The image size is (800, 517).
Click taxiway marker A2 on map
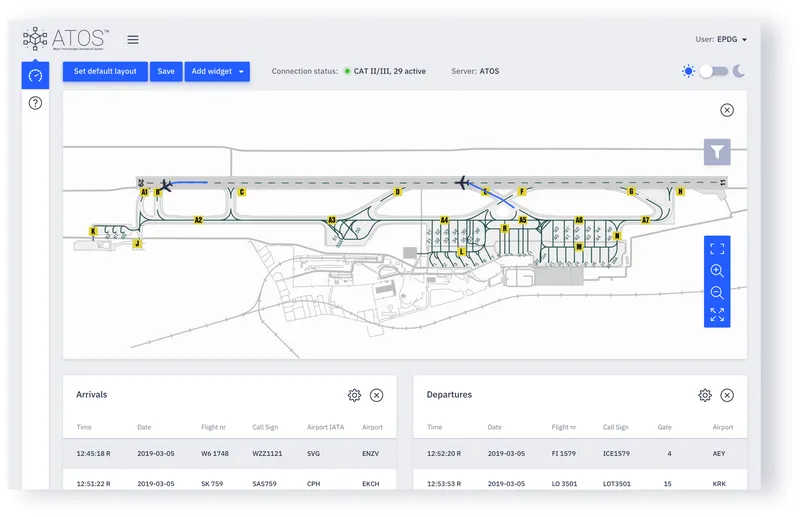click(x=198, y=220)
